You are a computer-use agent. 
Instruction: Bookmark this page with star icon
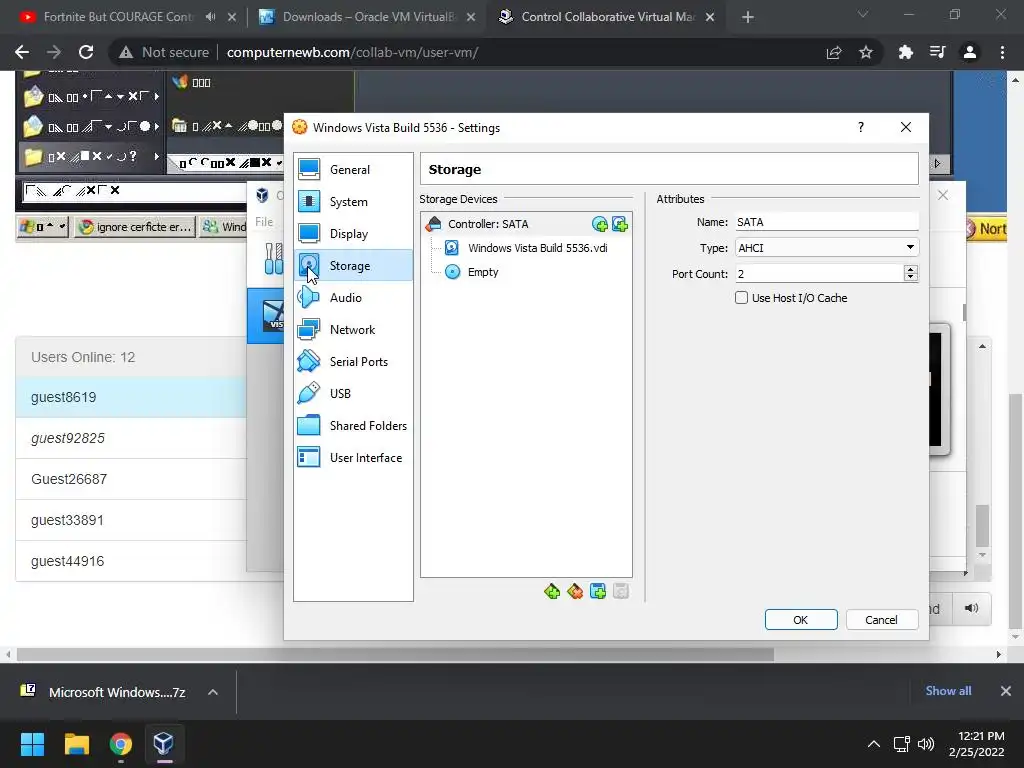tap(866, 52)
